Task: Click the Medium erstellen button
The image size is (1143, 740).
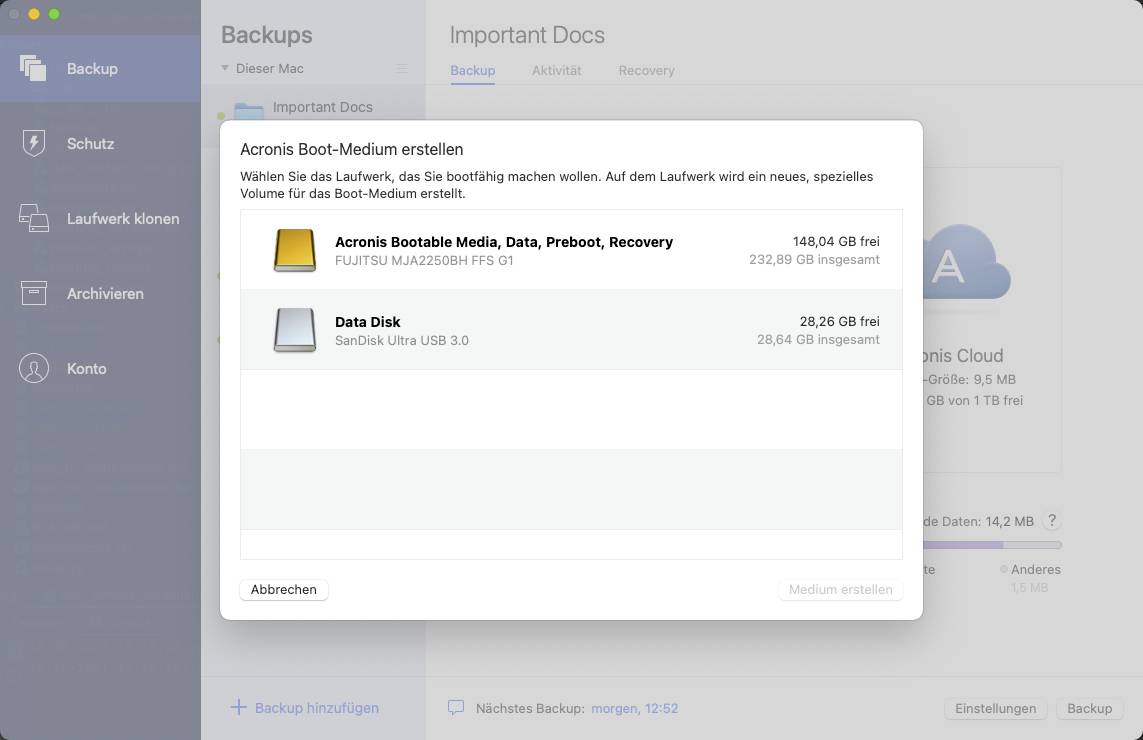Action: (x=840, y=589)
